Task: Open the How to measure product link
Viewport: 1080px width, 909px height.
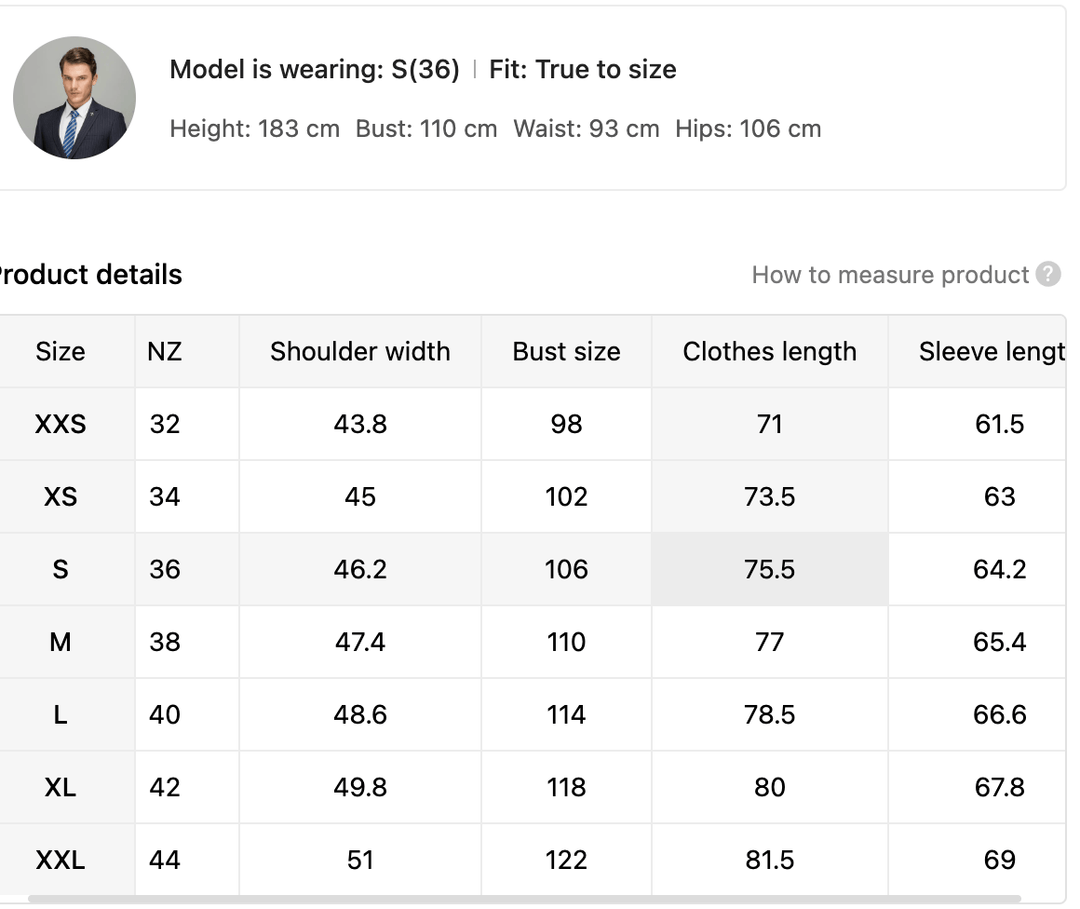Action: (x=890, y=275)
